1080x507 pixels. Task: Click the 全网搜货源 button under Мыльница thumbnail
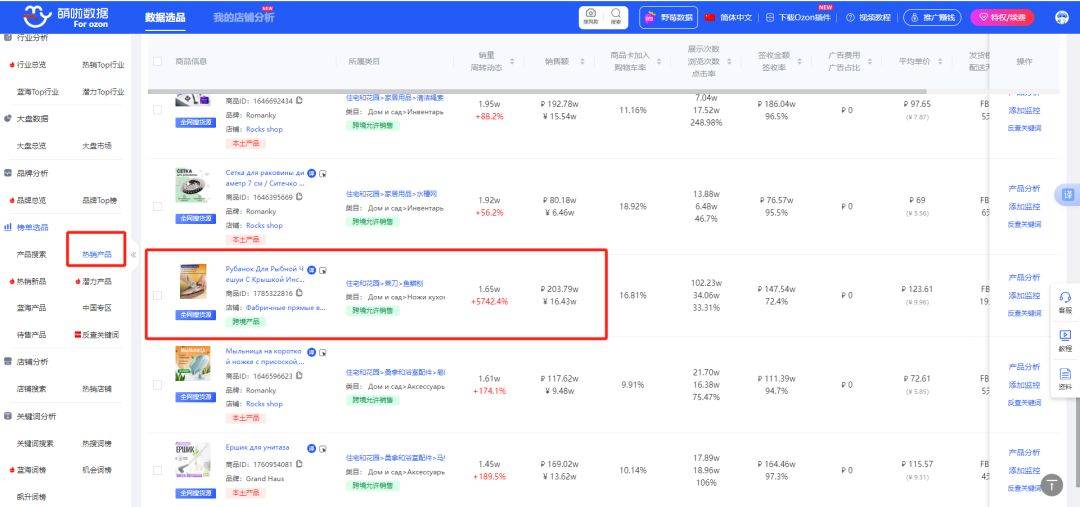[195, 397]
